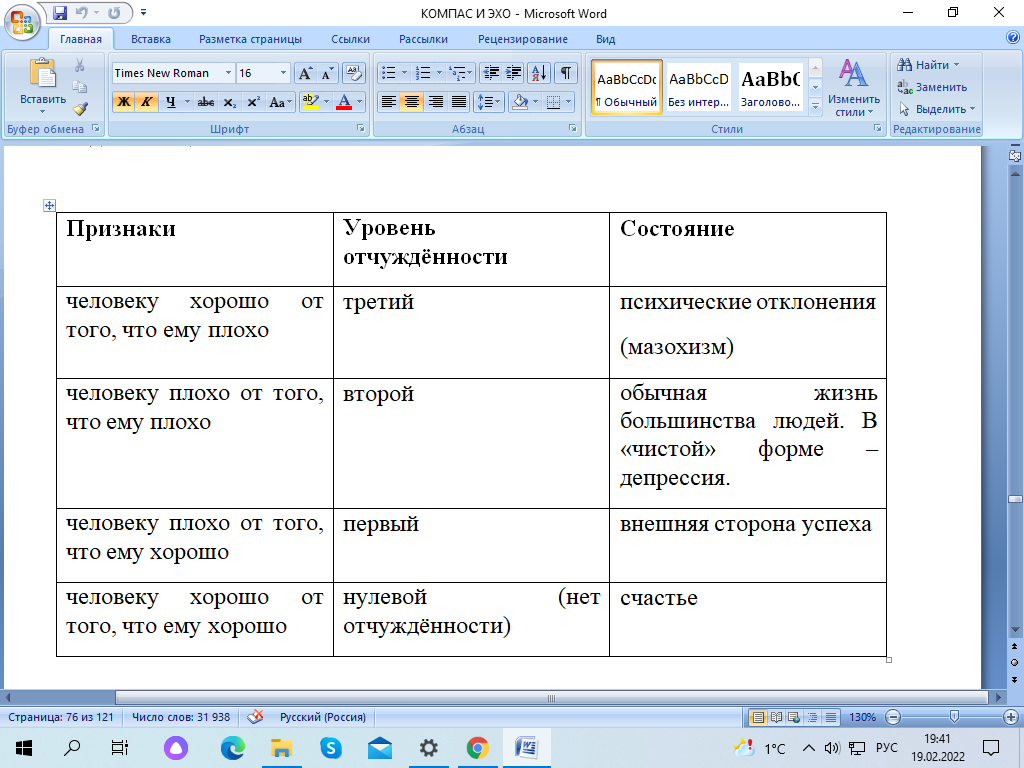Apply subscript formatting

pyautogui.click(x=230, y=102)
